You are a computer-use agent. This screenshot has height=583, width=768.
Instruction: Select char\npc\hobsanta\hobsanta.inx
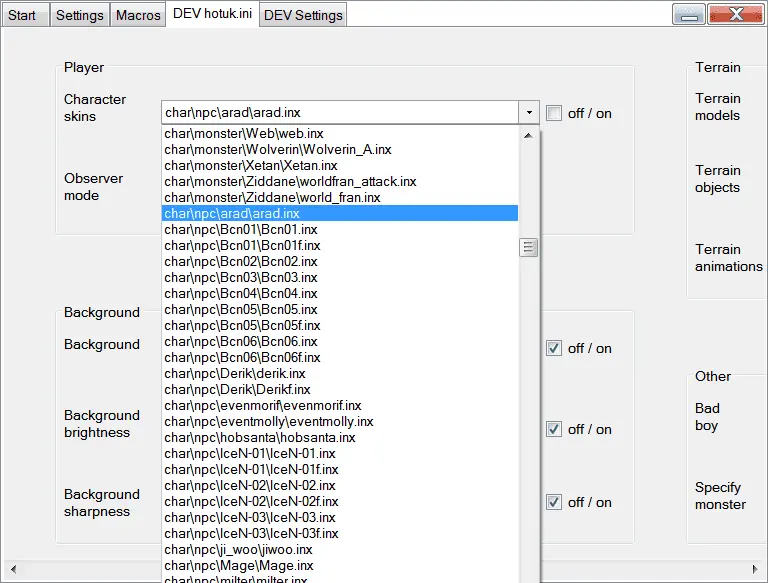tap(340, 437)
